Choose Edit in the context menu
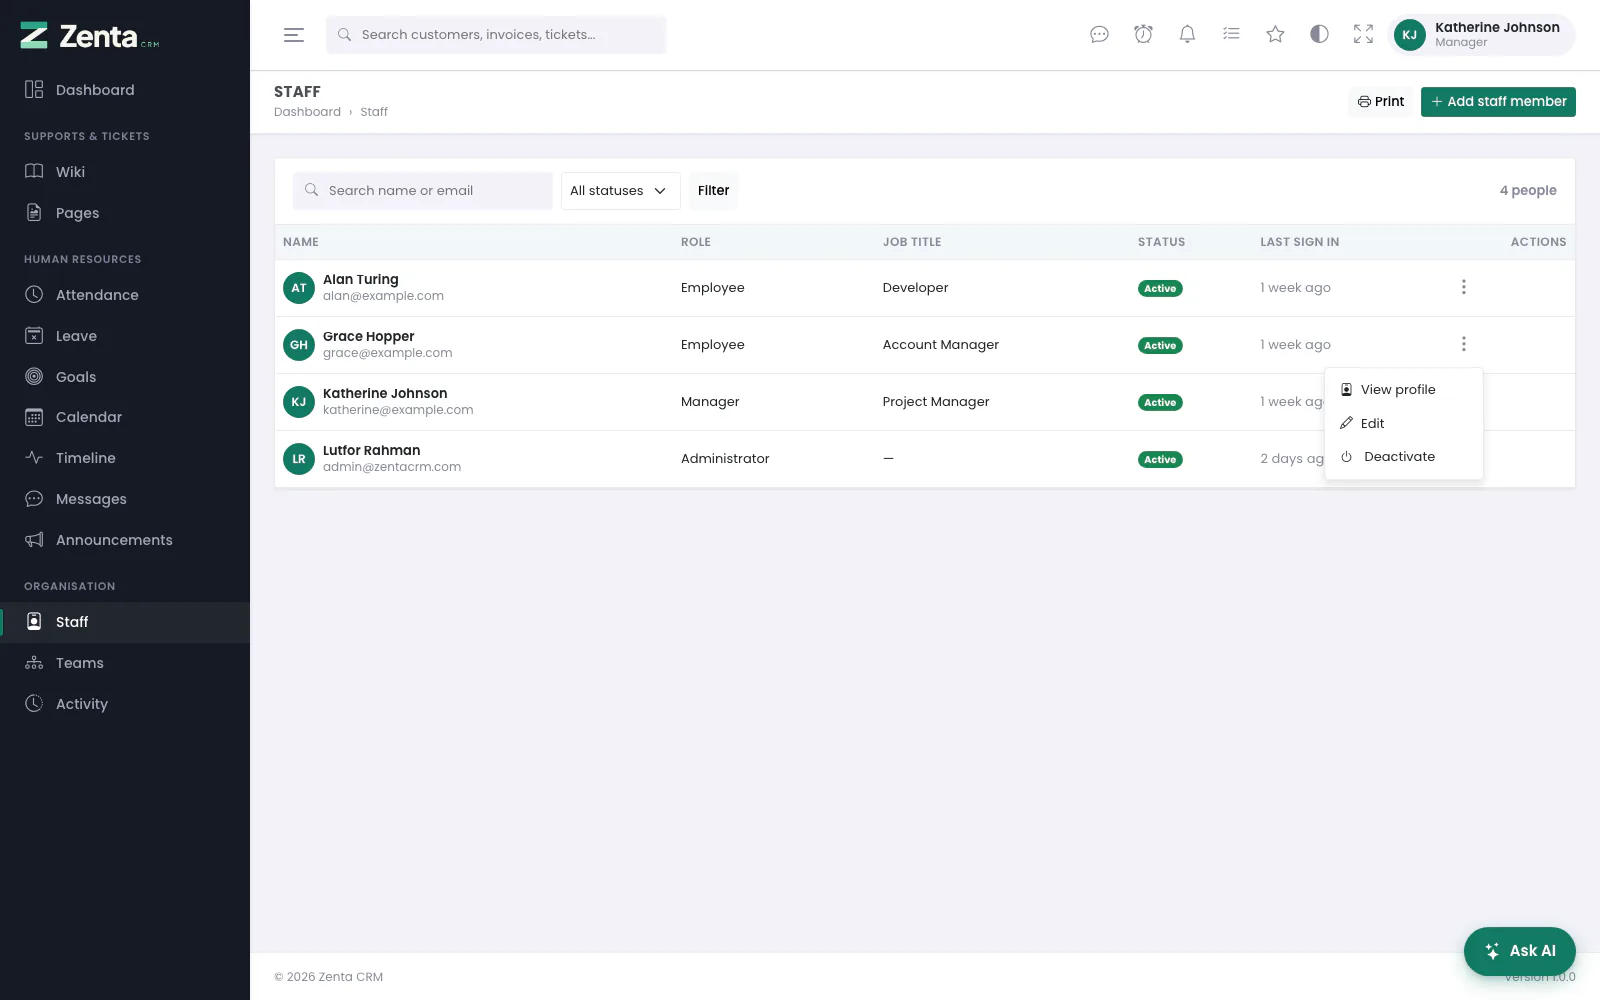This screenshot has width=1600, height=1000. click(x=1403, y=423)
